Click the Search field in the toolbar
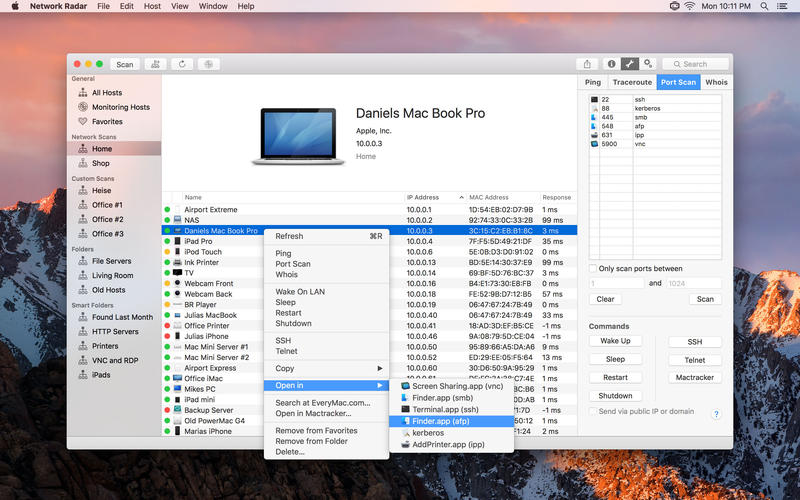800x500 pixels. pyautogui.click(x=695, y=64)
